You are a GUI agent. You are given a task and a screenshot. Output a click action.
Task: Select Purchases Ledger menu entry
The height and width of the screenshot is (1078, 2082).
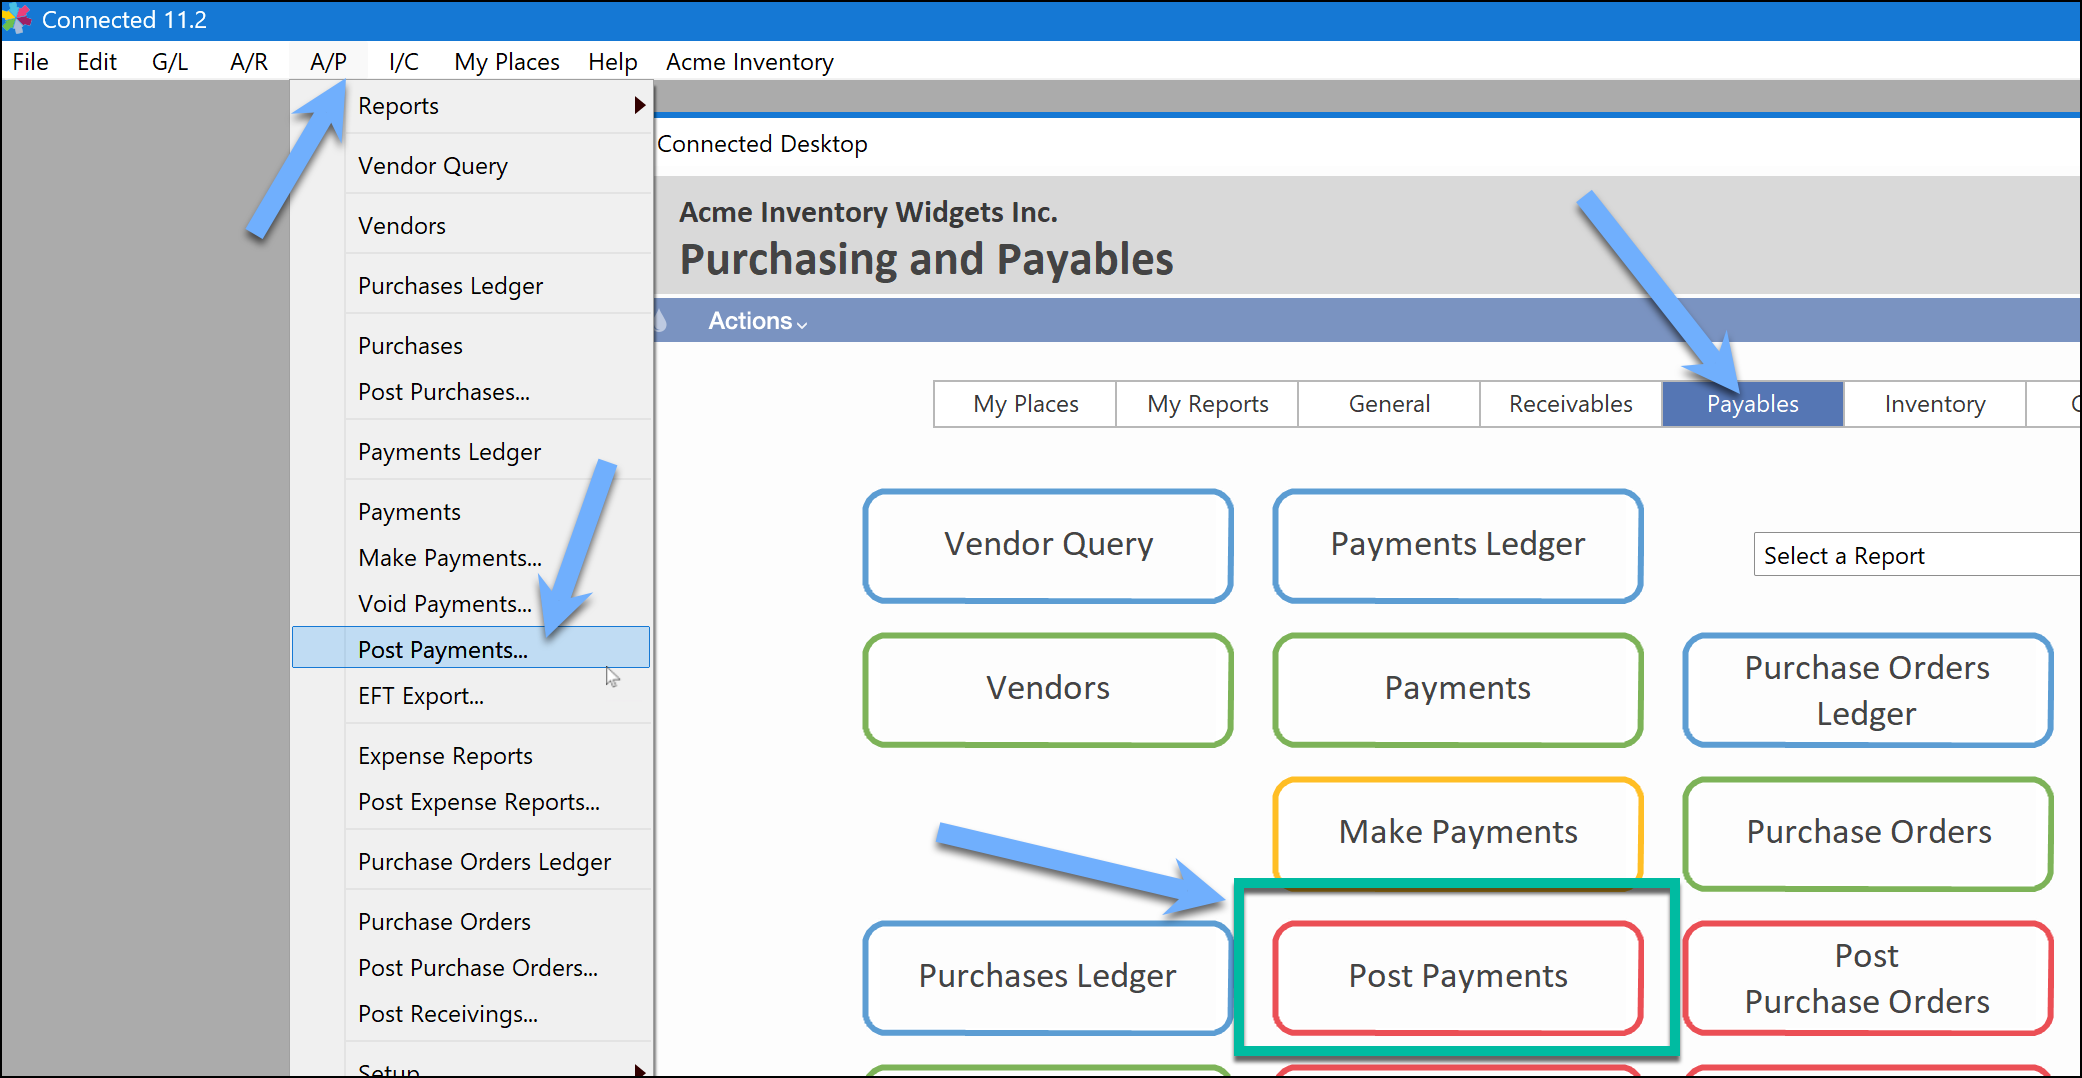click(x=471, y=286)
